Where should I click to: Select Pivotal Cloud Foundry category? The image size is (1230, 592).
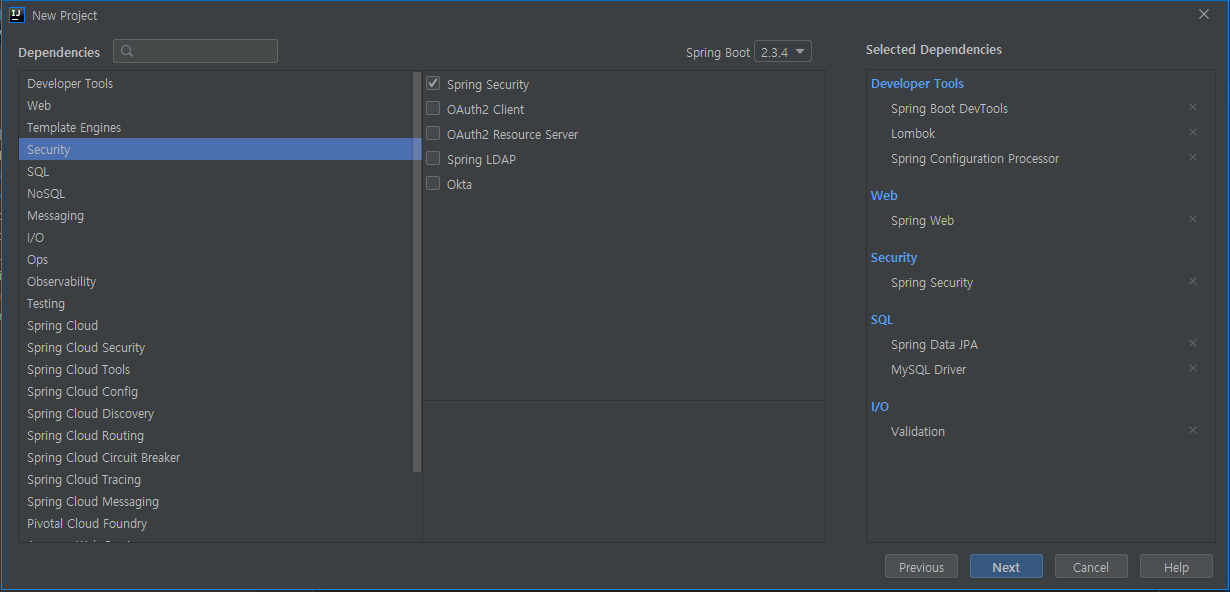[x=216, y=524]
